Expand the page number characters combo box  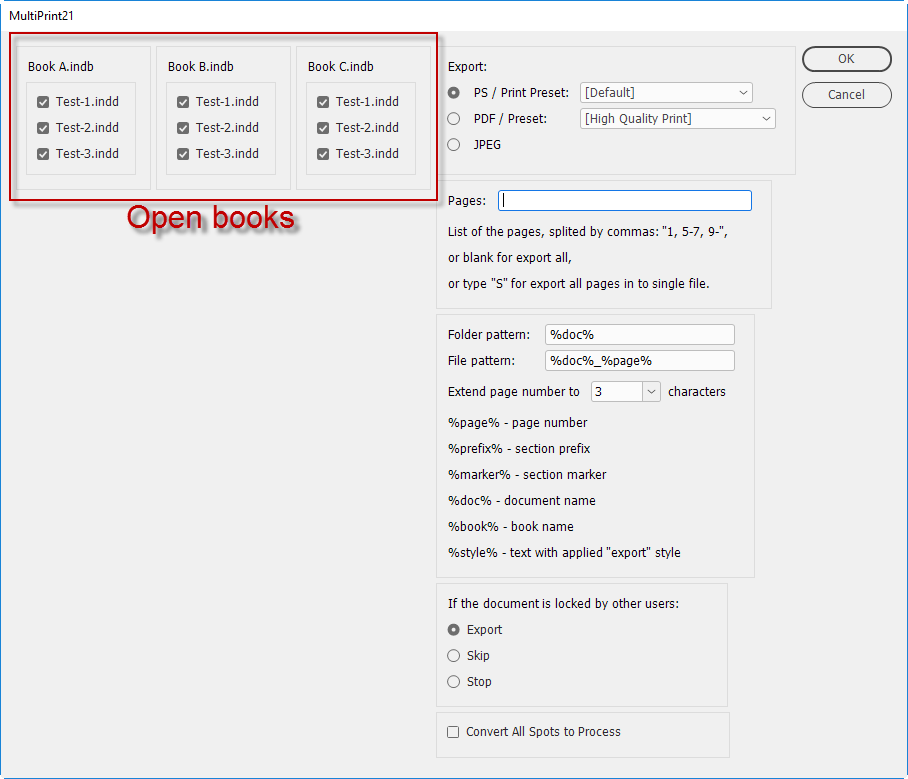(651, 392)
